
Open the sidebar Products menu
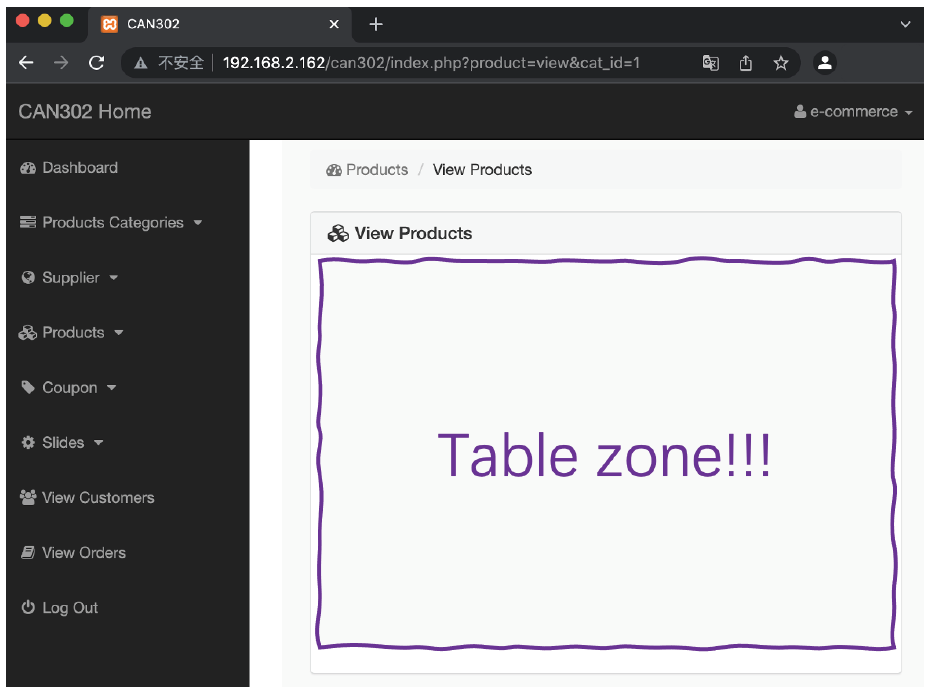(71, 333)
